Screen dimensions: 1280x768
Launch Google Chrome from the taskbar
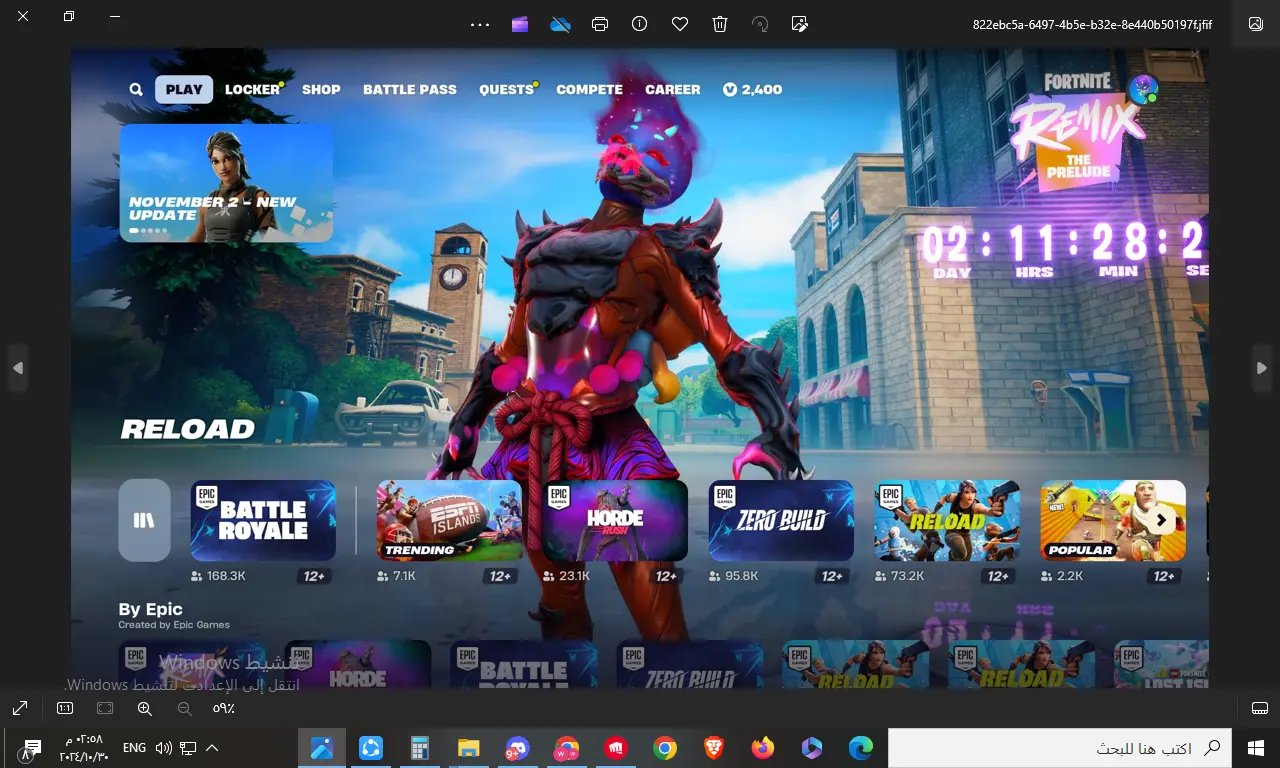point(665,748)
